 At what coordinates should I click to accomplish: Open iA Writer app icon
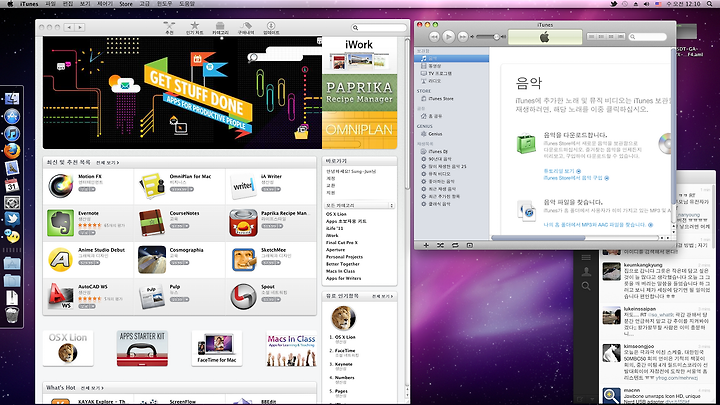[x=243, y=186]
